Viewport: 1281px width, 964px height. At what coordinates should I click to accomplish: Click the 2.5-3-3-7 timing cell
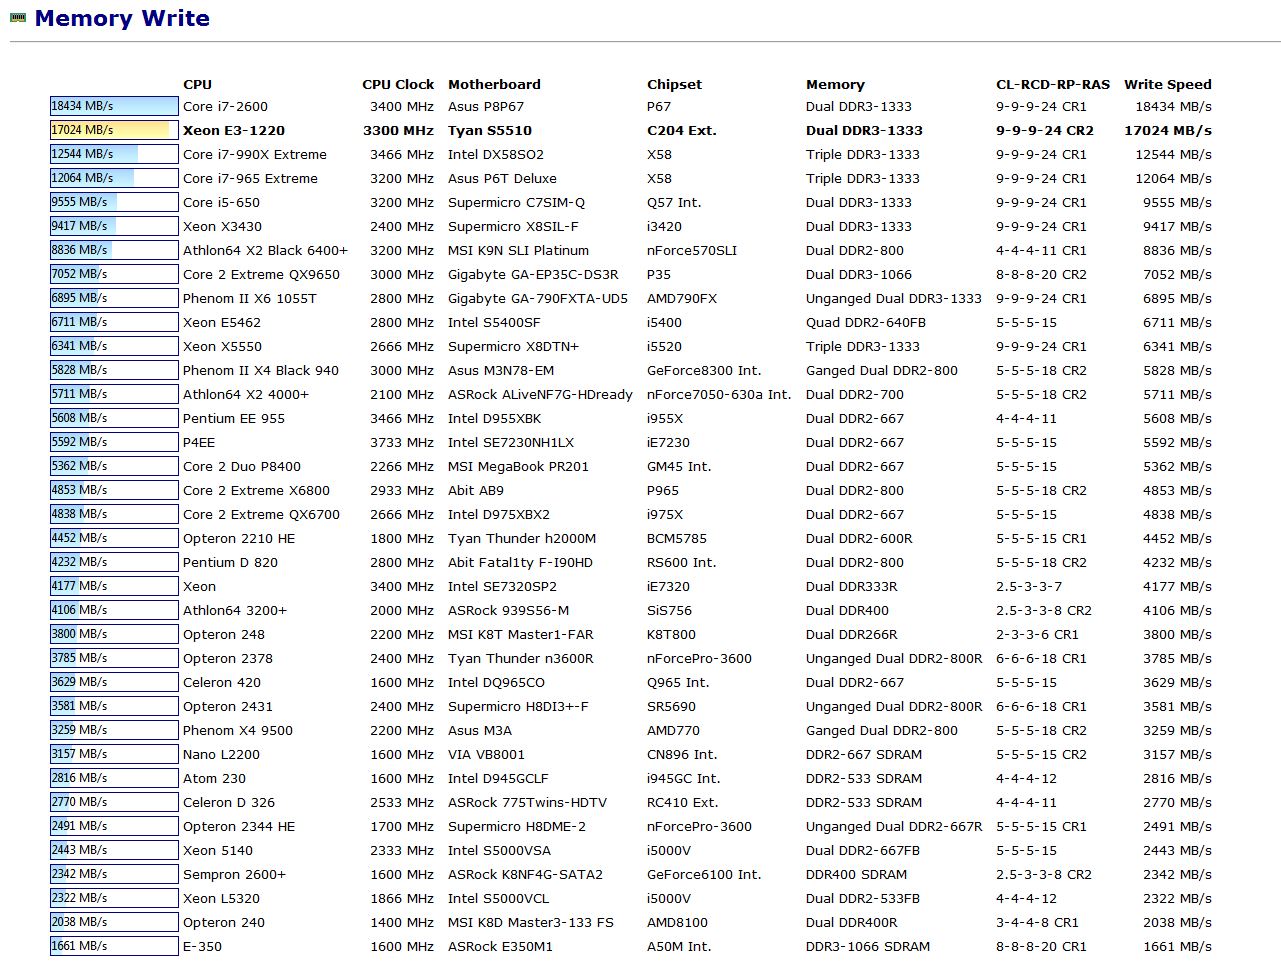[x=1029, y=586]
